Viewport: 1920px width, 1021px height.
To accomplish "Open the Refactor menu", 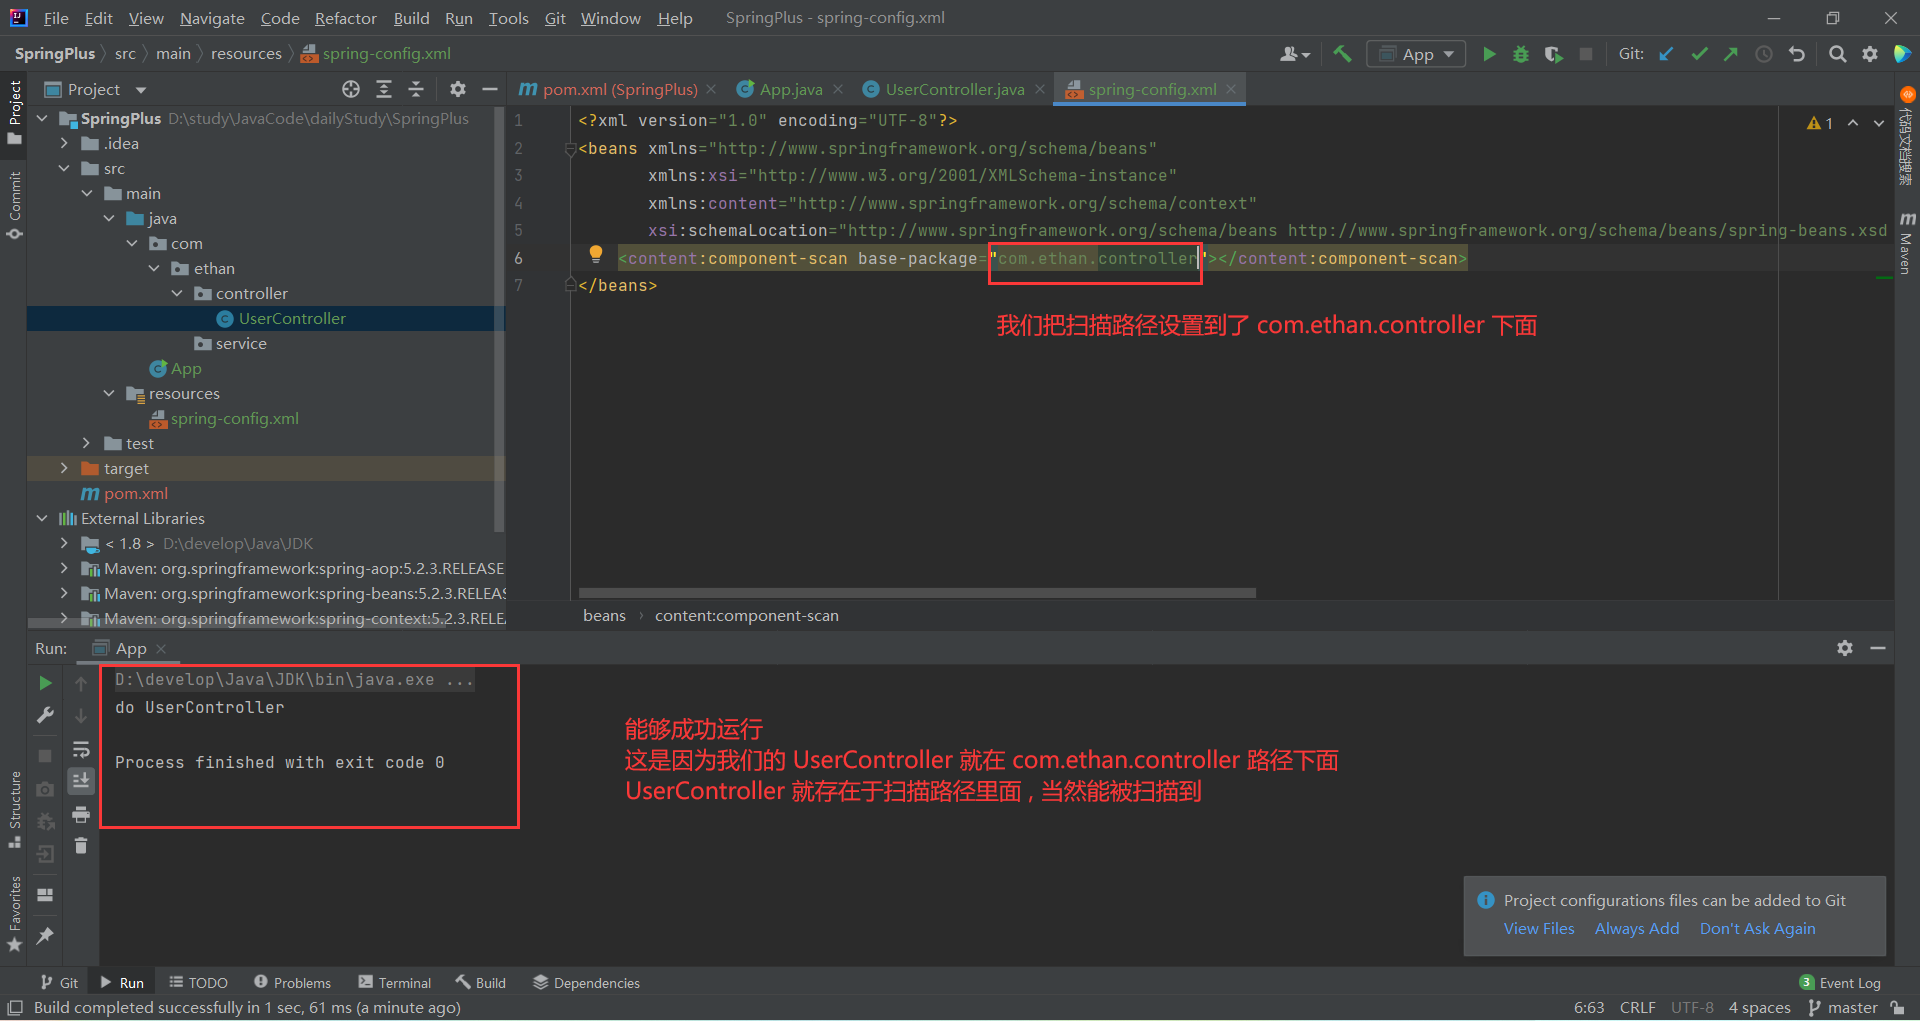I will click(x=345, y=18).
